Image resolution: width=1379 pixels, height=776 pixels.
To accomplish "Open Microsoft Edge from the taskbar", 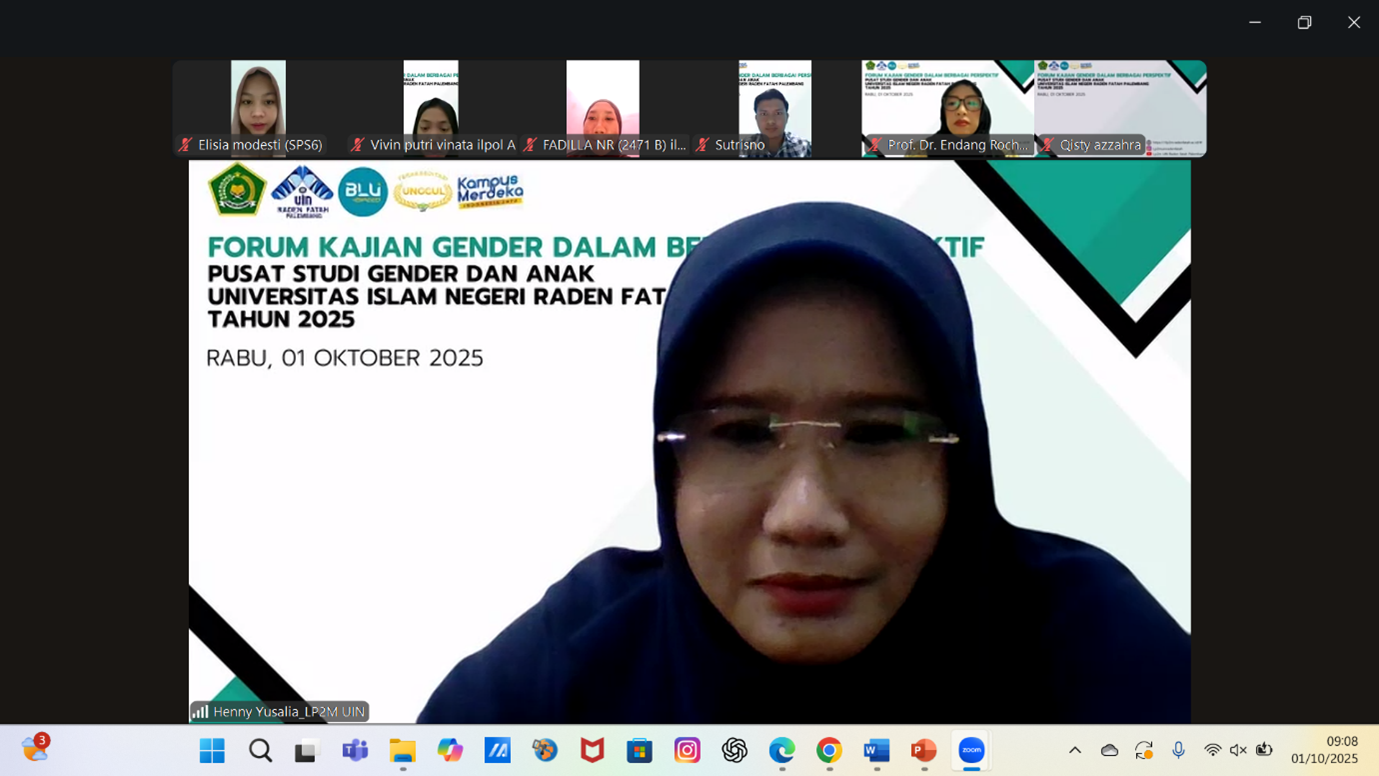I will (x=781, y=751).
